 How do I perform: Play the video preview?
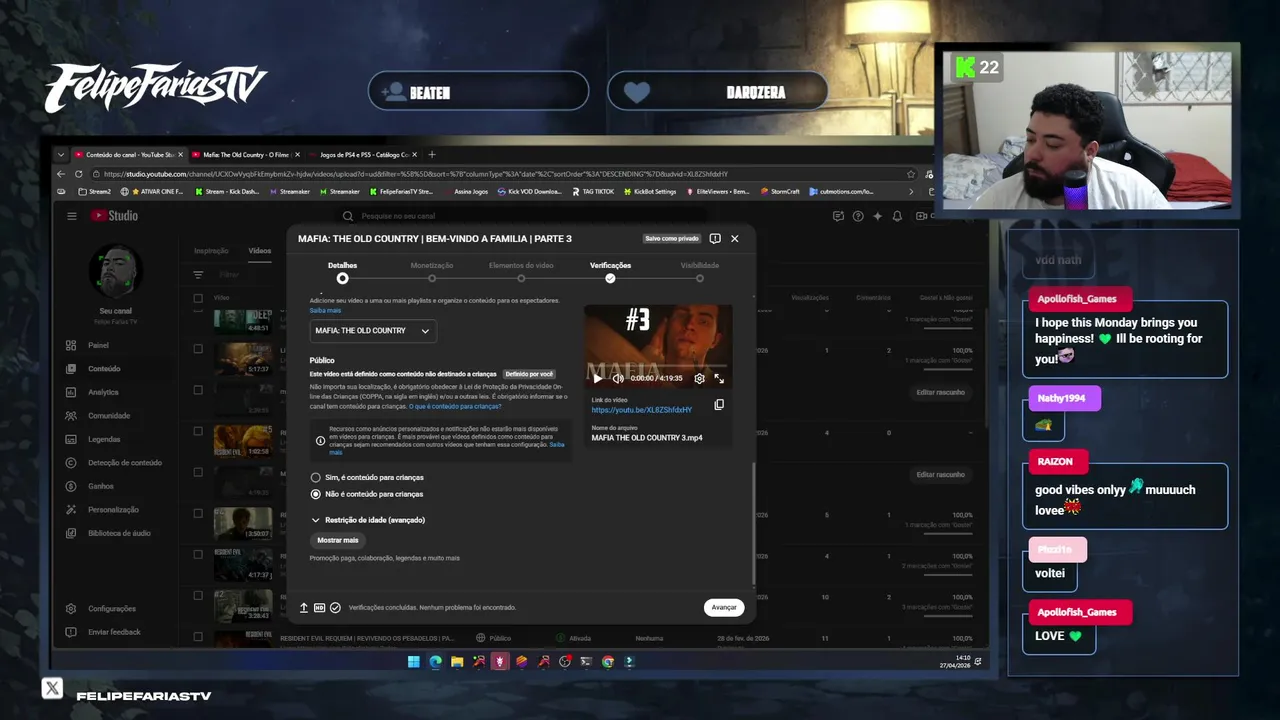click(x=598, y=378)
